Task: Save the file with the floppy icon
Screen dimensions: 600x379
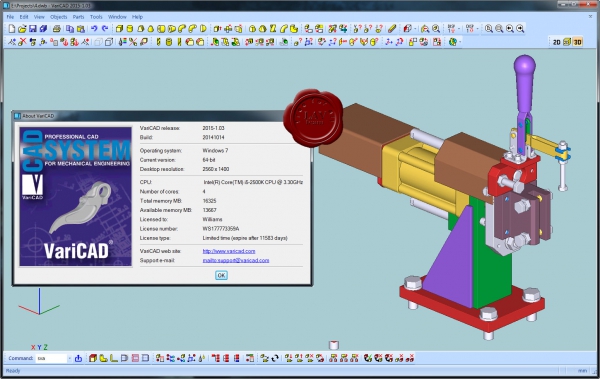Action: click(x=33, y=29)
